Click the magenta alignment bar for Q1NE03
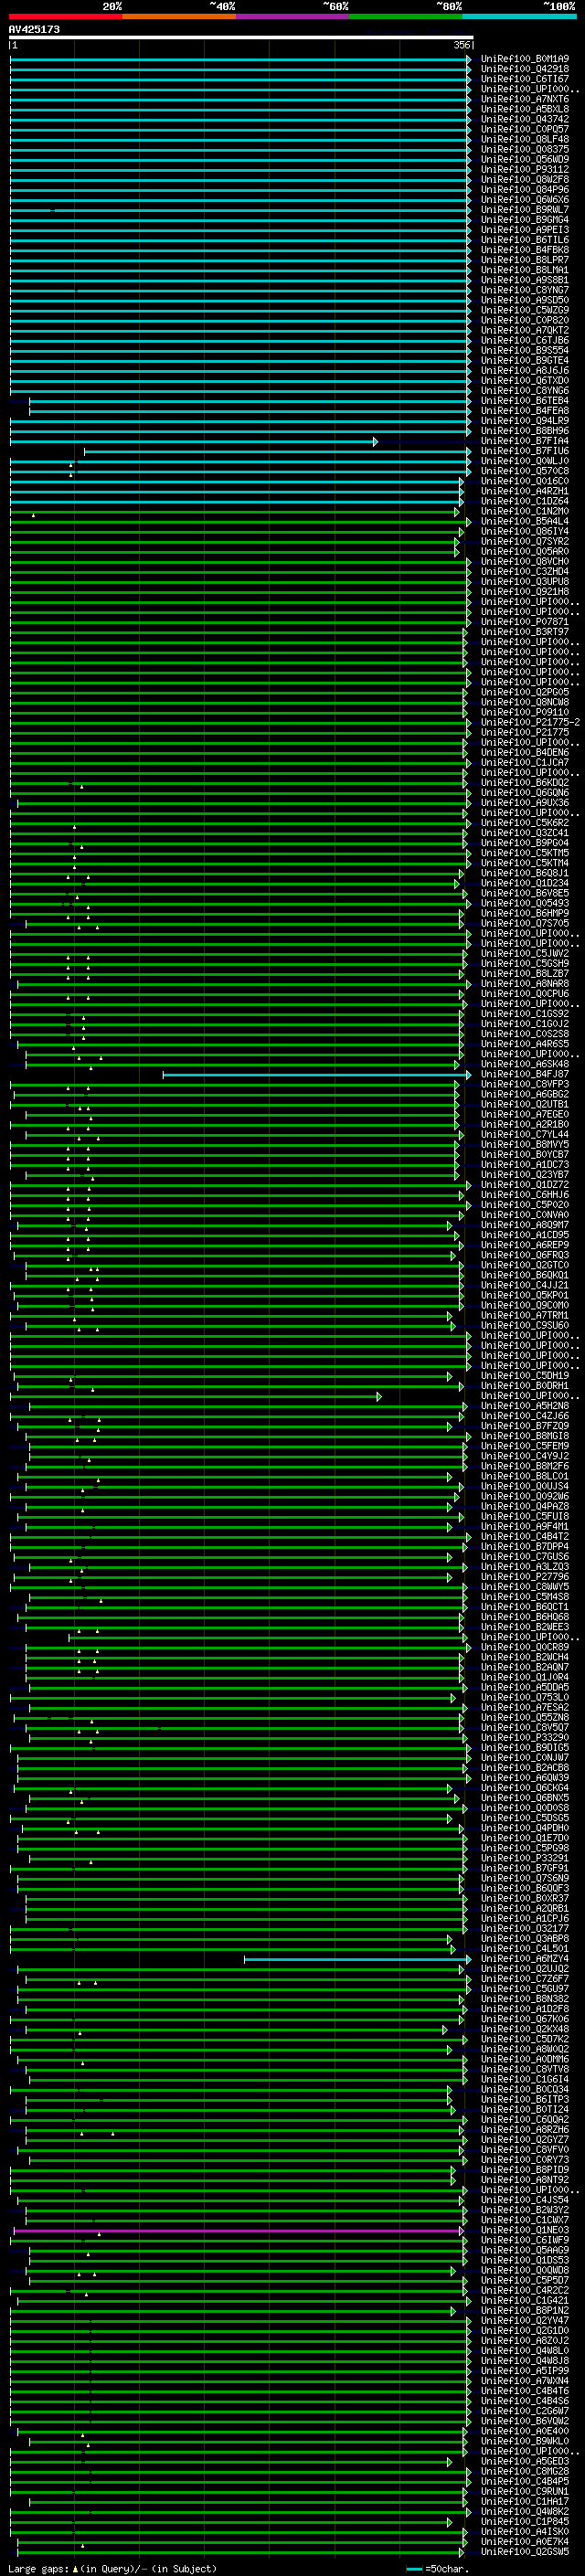The width and height of the screenshot is (585, 2576). click(x=239, y=2230)
